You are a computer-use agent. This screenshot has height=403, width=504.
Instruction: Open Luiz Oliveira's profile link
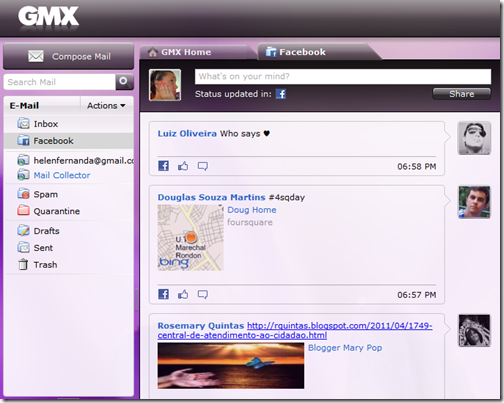pyautogui.click(x=187, y=134)
